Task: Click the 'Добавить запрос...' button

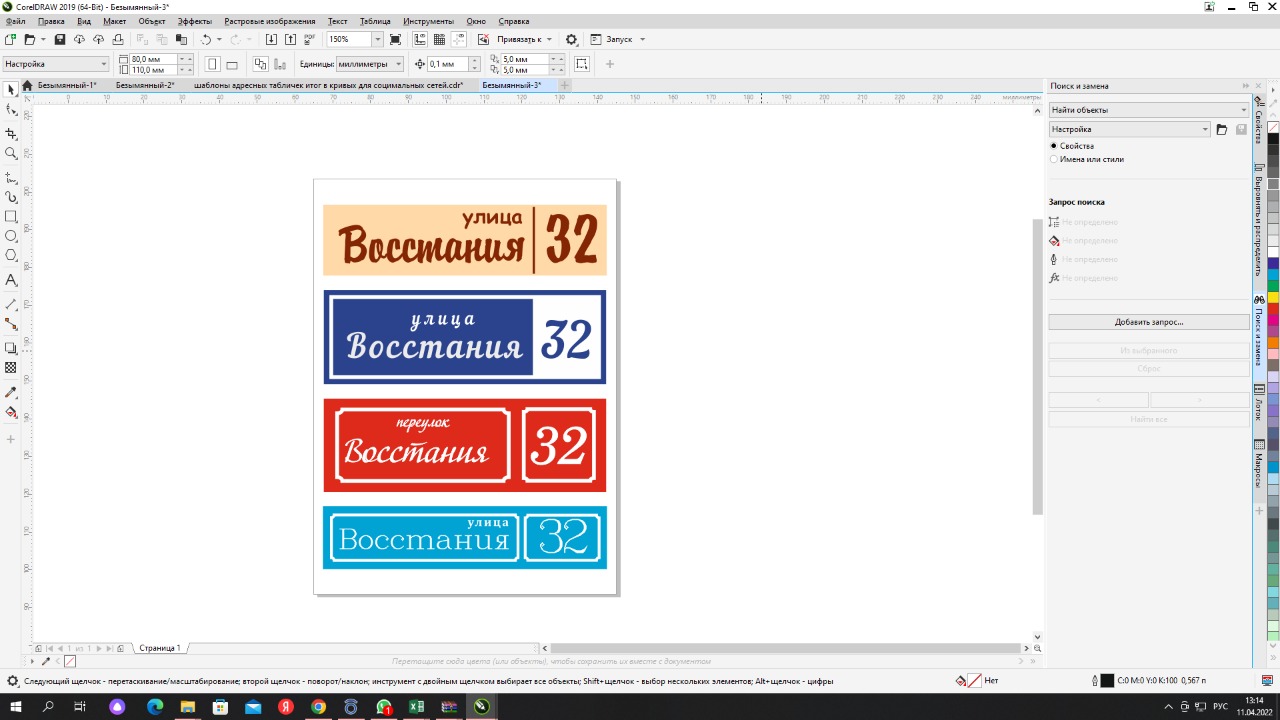Action: [x=1148, y=322]
